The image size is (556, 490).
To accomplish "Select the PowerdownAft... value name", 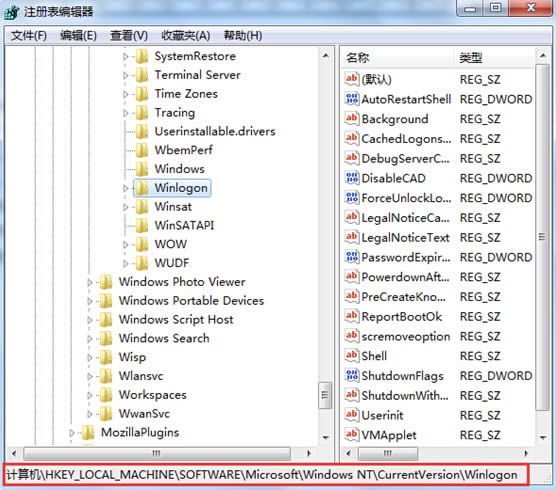I will [405, 277].
